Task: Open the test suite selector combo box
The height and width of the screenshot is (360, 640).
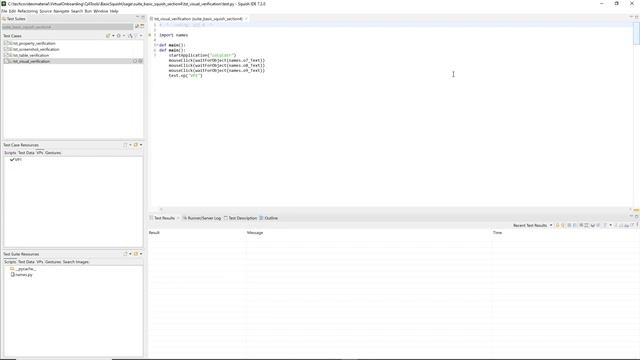Action: (x=68, y=27)
